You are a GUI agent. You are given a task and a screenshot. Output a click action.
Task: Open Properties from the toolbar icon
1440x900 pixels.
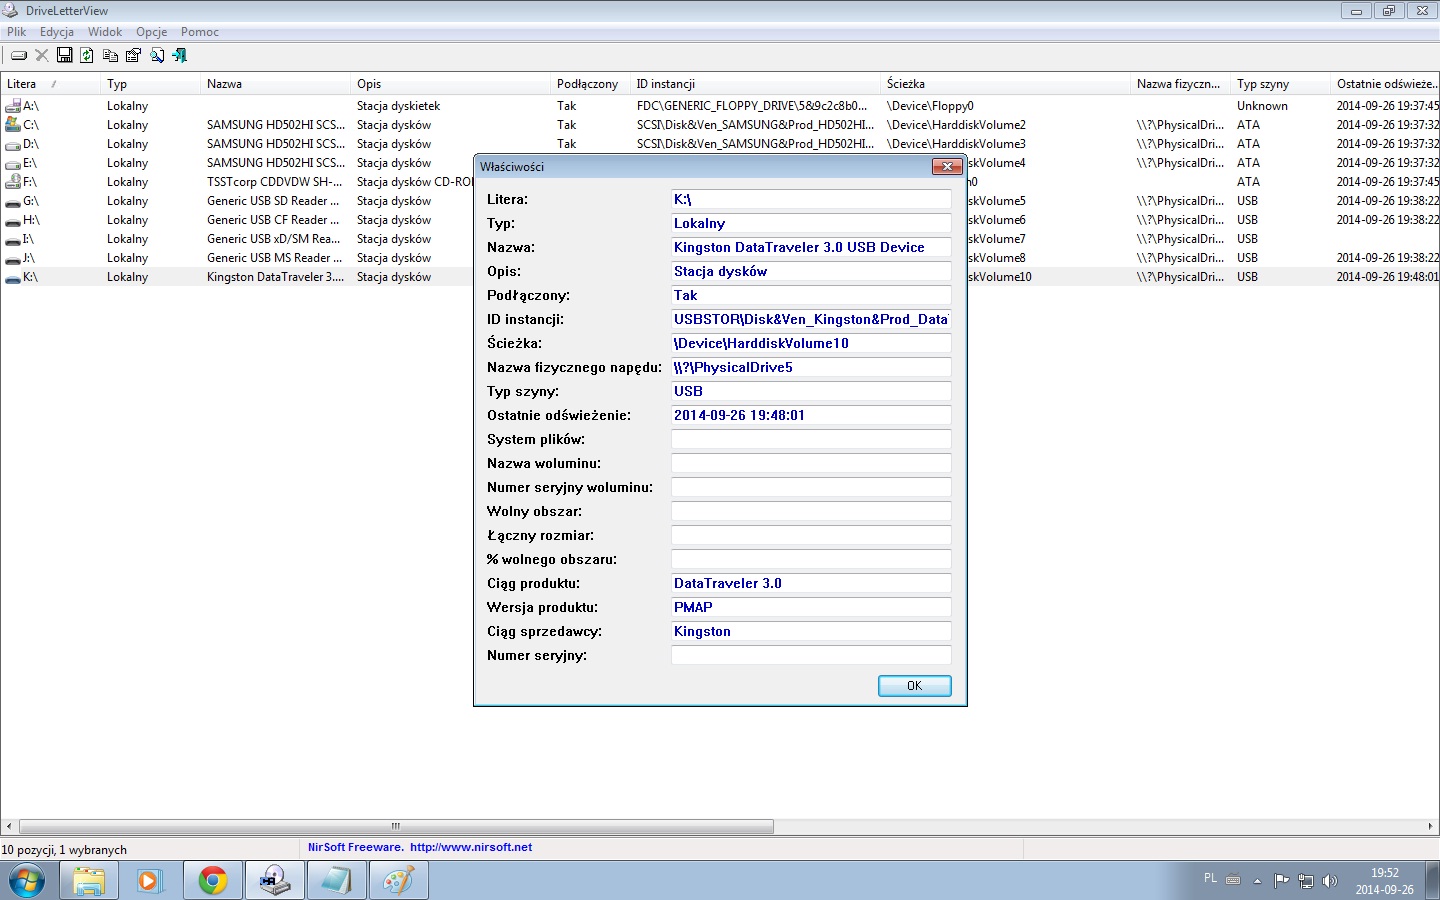point(133,55)
